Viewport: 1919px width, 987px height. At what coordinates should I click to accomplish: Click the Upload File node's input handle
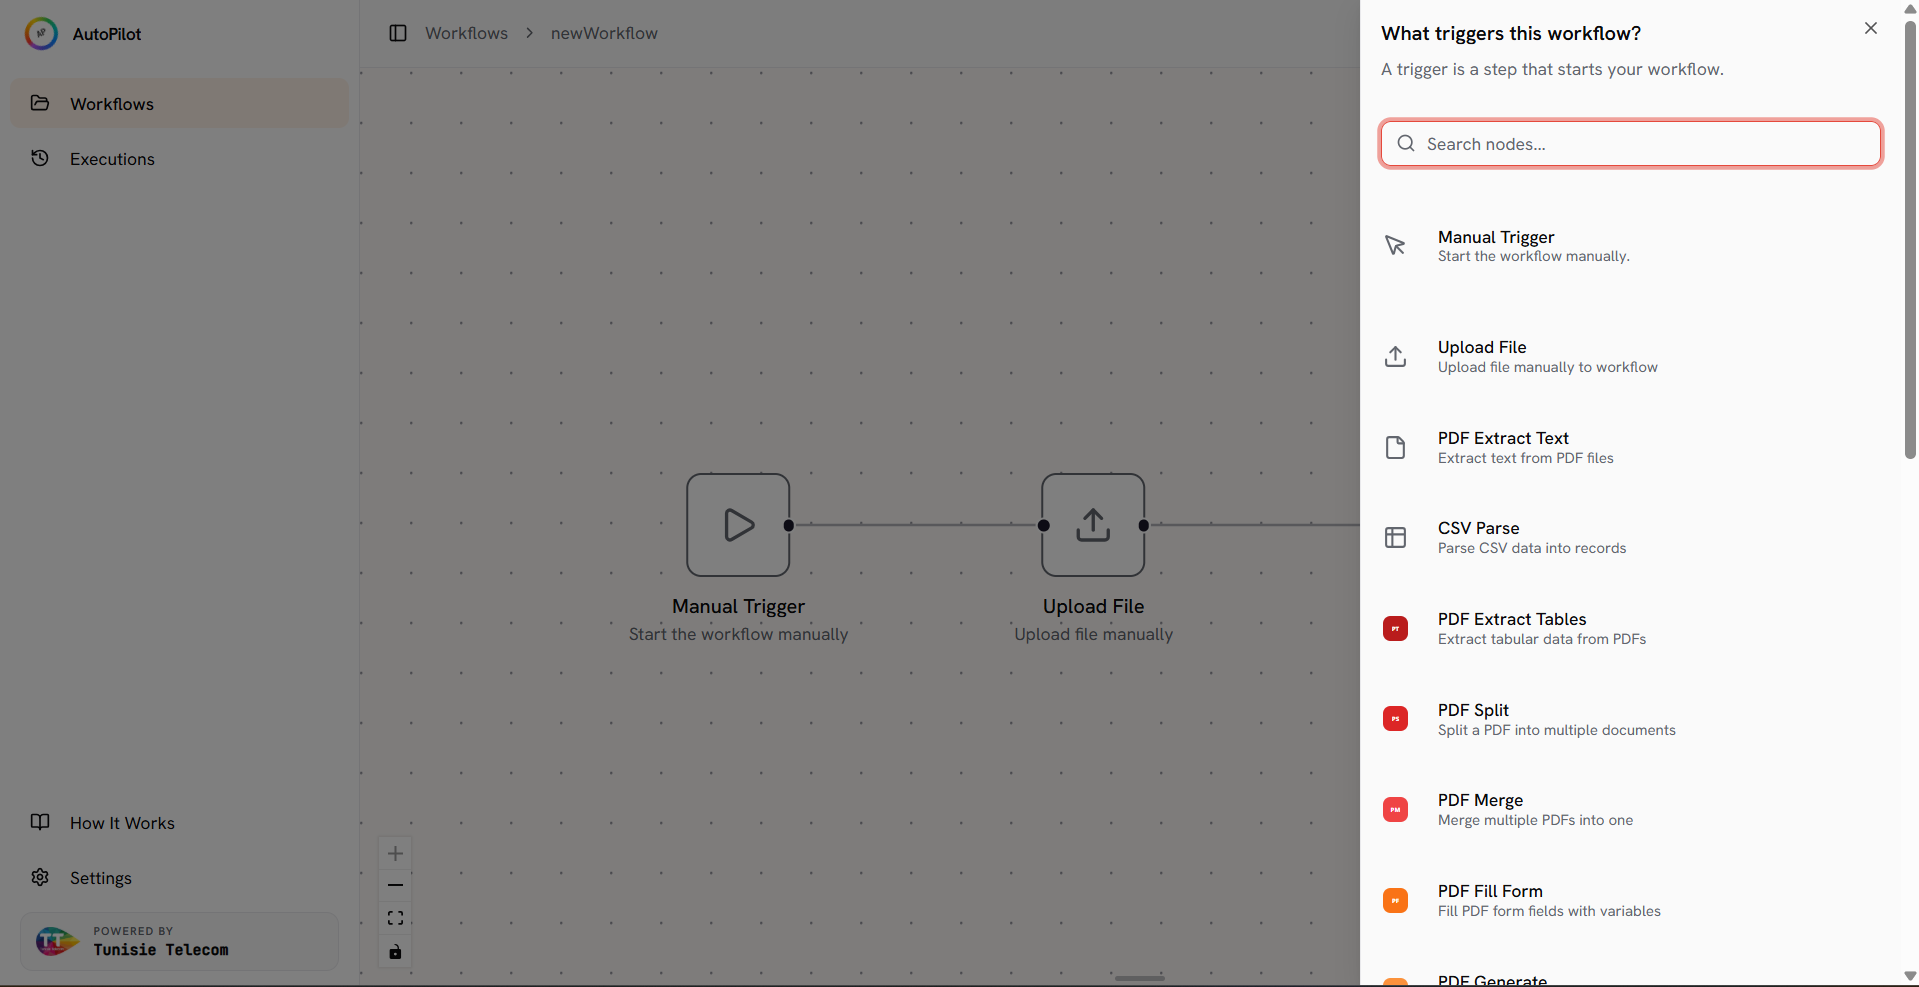tap(1044, 525)
